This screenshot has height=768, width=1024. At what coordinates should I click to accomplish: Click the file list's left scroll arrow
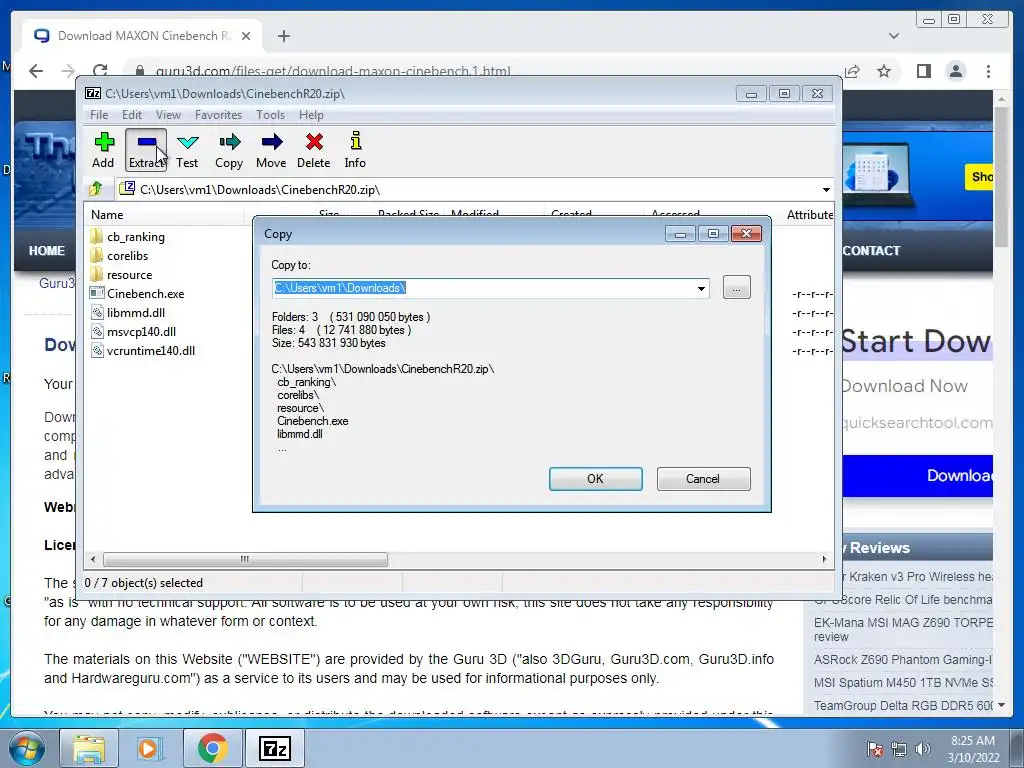(93, 559)
